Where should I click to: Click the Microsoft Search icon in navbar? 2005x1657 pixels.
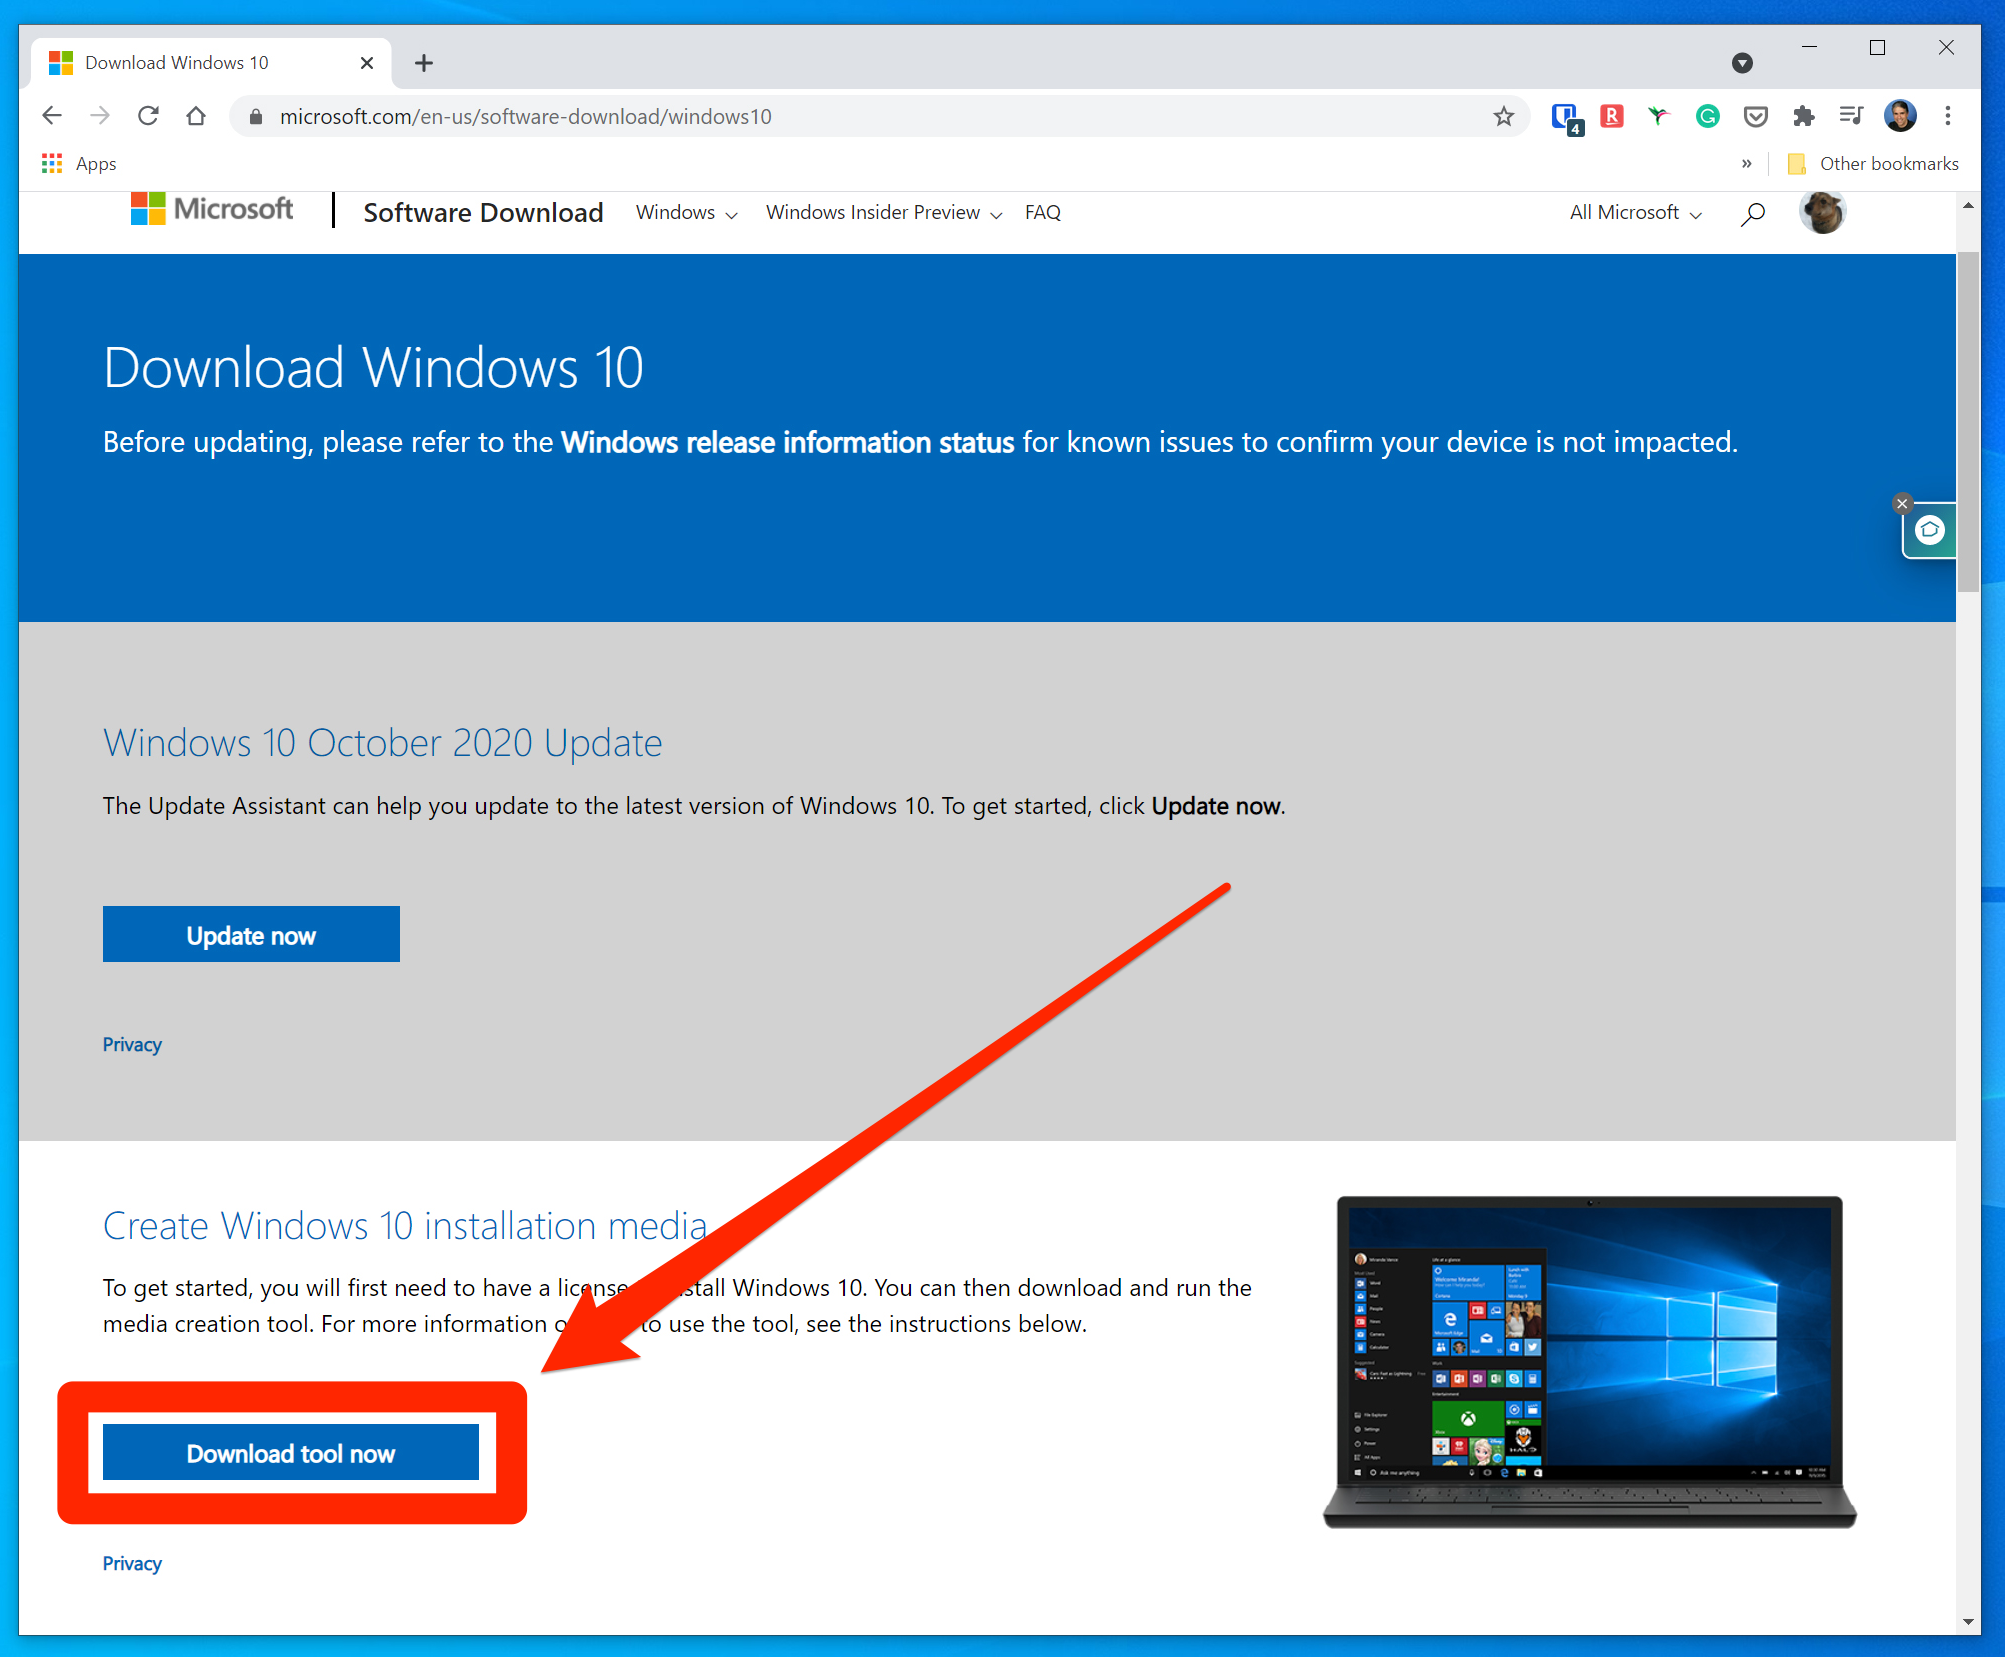click(x=1752, y=213)
